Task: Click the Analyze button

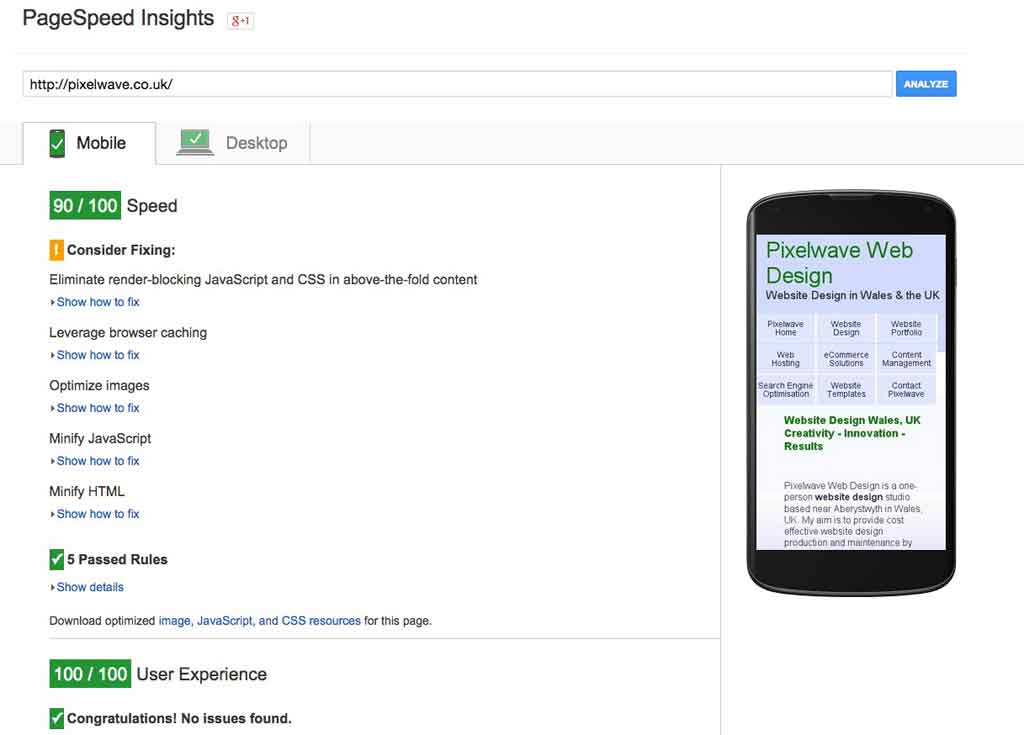Action: pos(926,84)
